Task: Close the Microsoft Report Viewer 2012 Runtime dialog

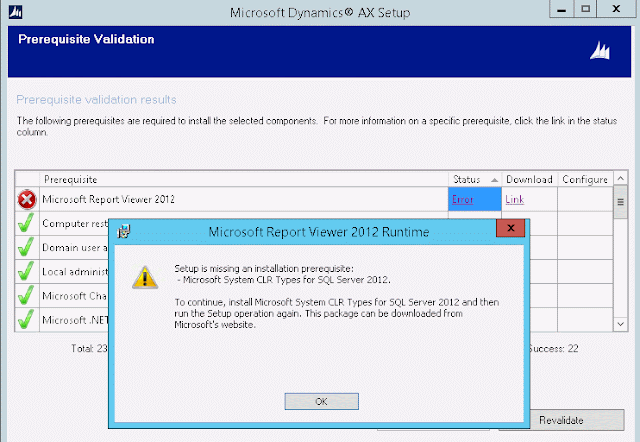Action: pyautogui.click(x=510, y=228)
